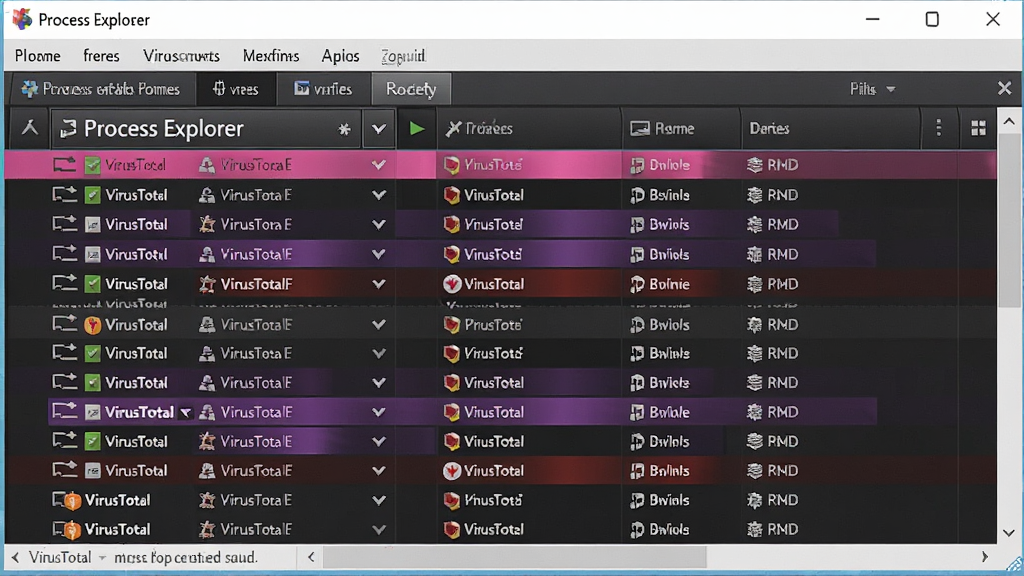Click the horizontal scrollbar right arrow

click(984, 557)
